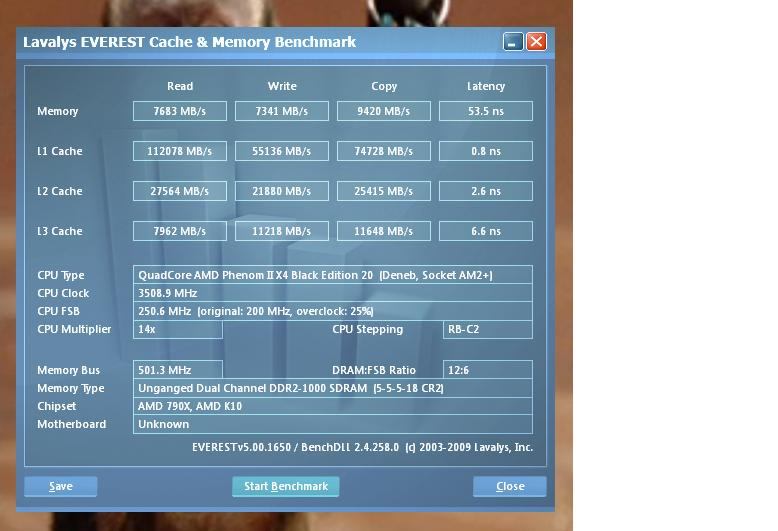This screenshot has height=531, width=778.
Task: Click the L2 Cache row label
Action: [60, 191]
